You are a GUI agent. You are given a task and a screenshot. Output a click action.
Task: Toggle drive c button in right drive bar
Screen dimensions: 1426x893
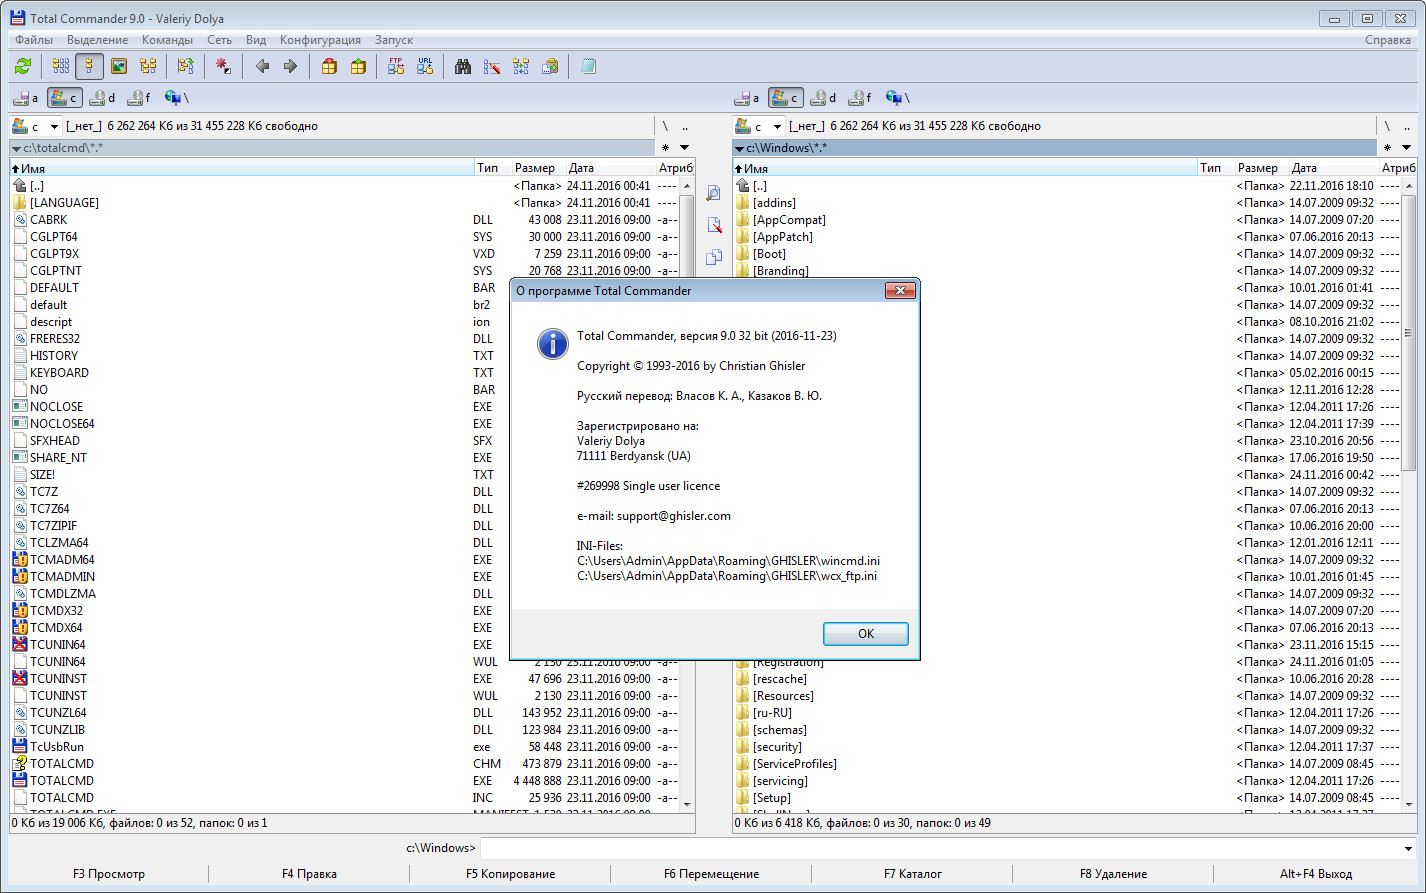click(x=786, y=98)
